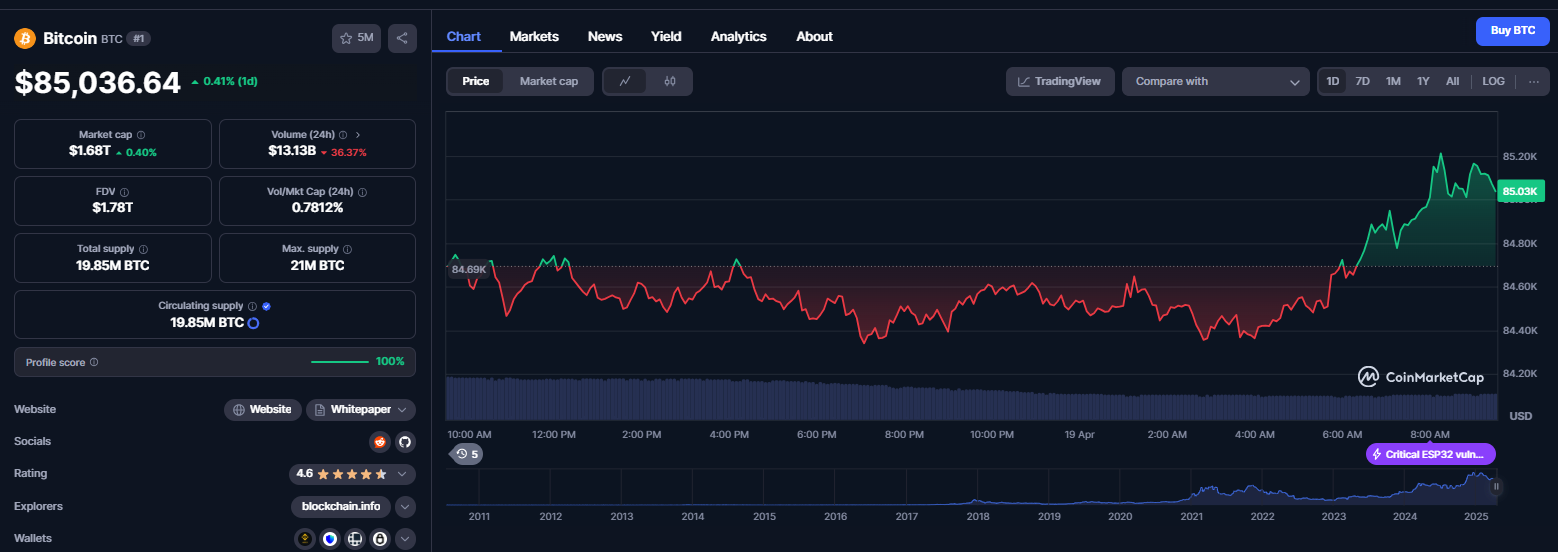The width and height of the screenshot is (1558, 552).
Task: Expand the Explorers chevron
Action: pyautogui.click(x=405, y=506)
